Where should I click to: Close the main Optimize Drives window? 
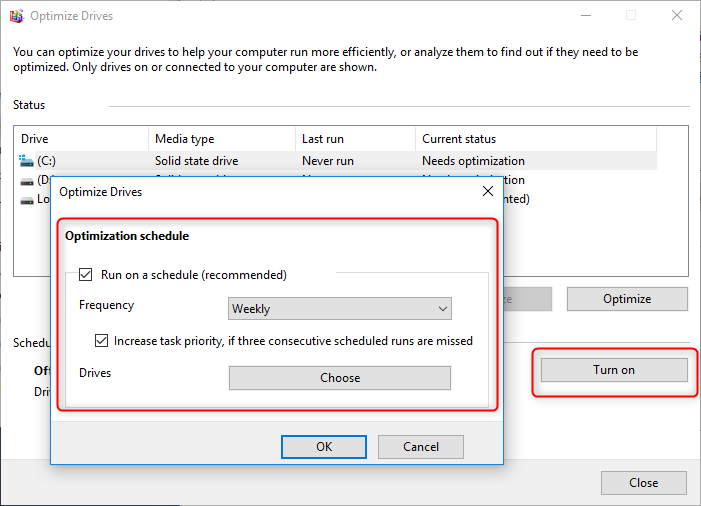pyautogui.click(x=676, y=16)
